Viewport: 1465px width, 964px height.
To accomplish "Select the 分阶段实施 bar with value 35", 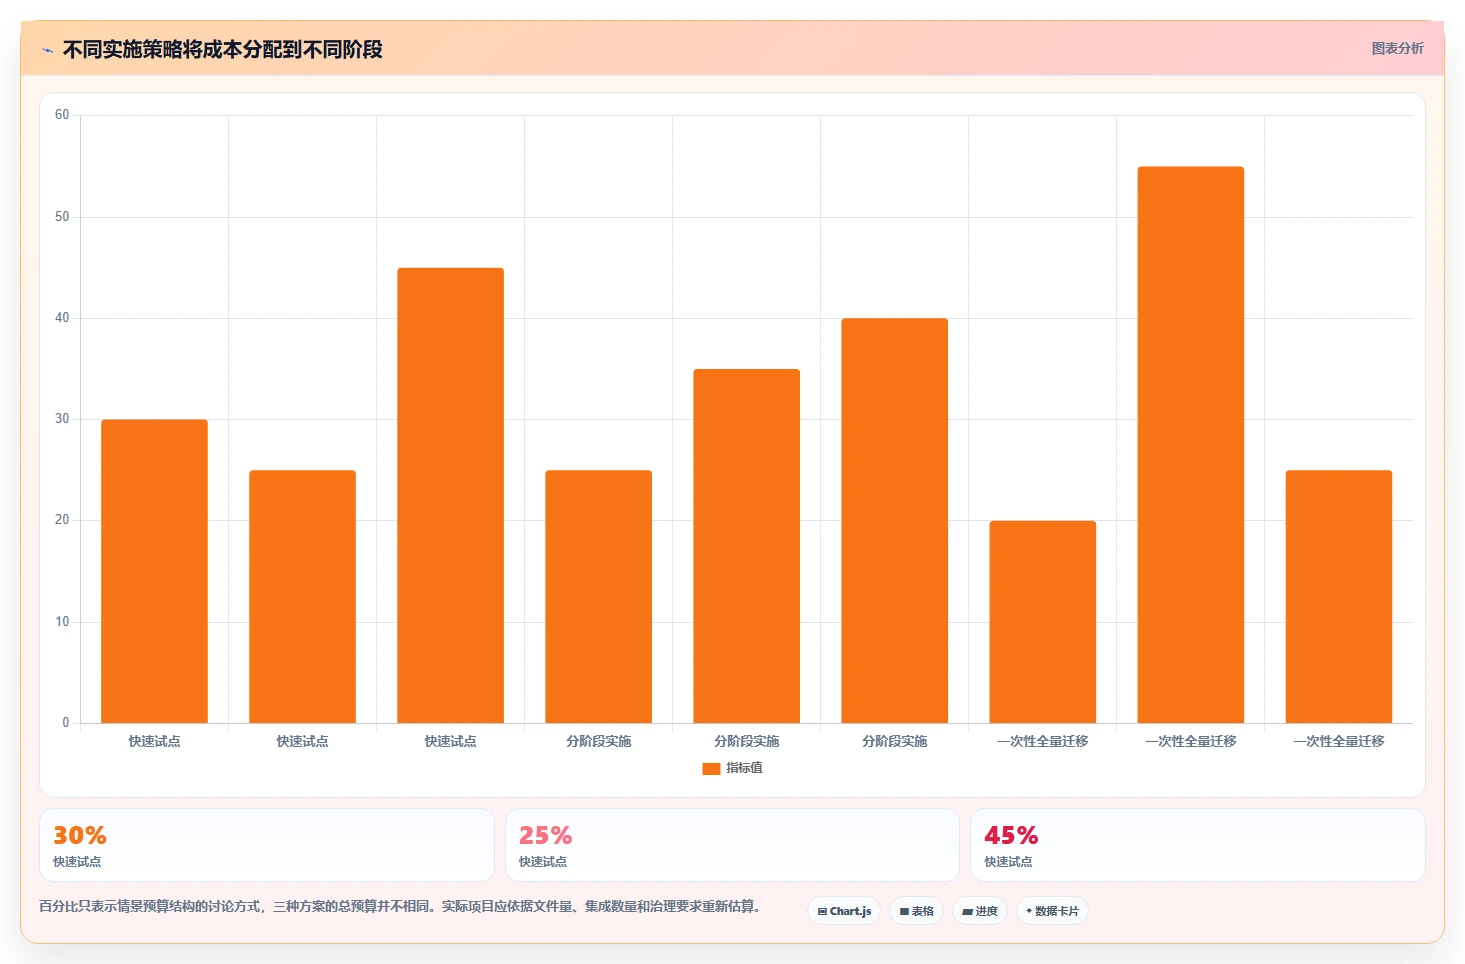I will coord(746,546).
